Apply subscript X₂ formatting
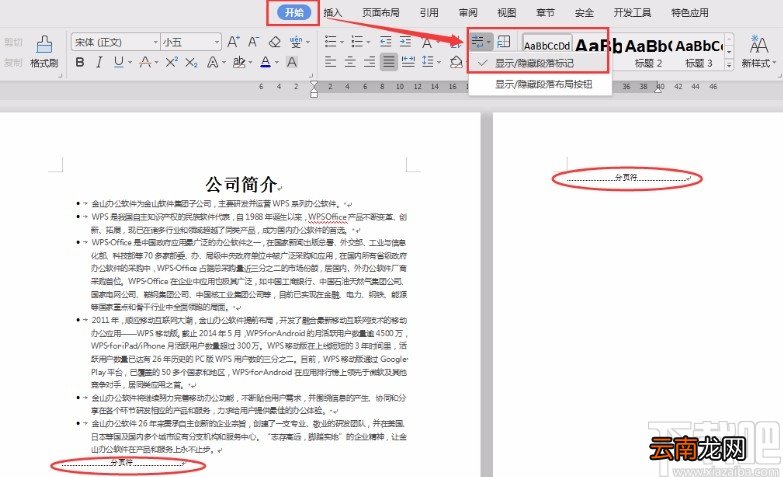Viewport: 783px width, 477px height. (x=191, y=62)
